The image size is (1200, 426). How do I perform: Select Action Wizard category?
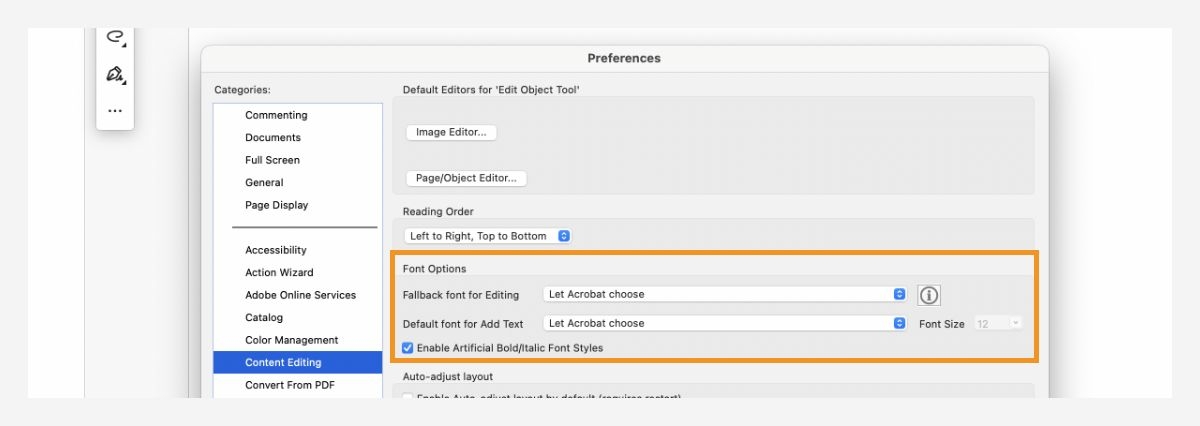(279, 273)
